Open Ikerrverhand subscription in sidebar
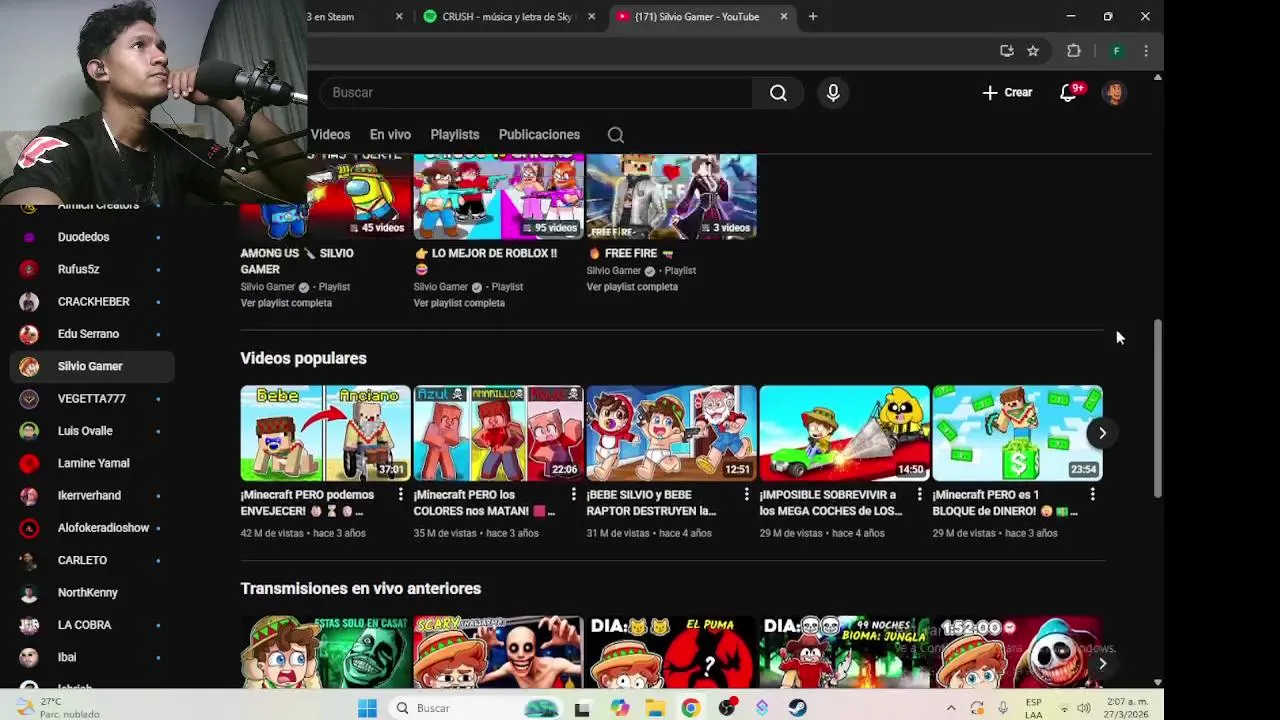This screenshot has width=1280, height=720. click(92, 496)
